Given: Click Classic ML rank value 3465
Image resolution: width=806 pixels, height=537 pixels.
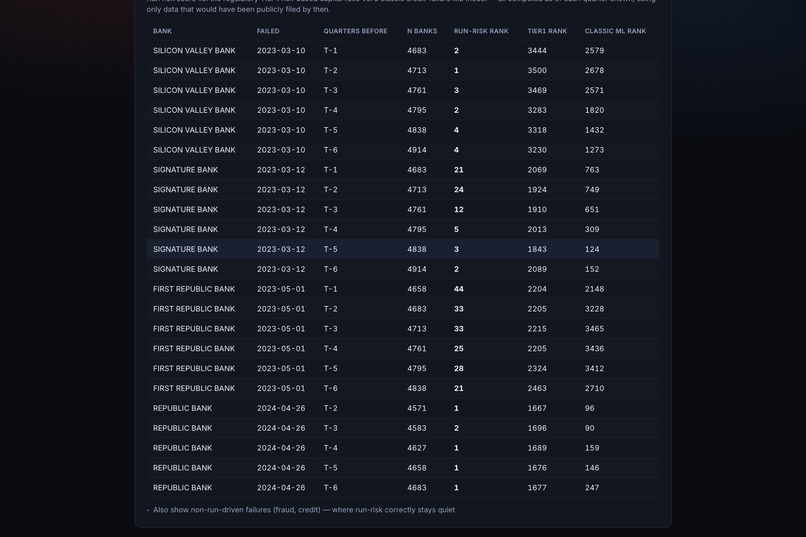Looking at the screenshot, I should point(594,328).
